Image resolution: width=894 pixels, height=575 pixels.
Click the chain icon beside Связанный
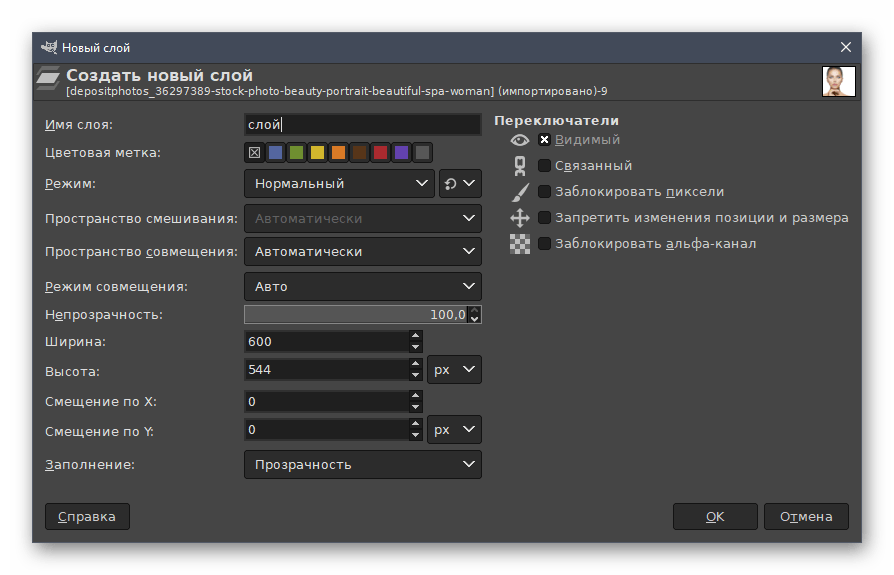(519, 166)
